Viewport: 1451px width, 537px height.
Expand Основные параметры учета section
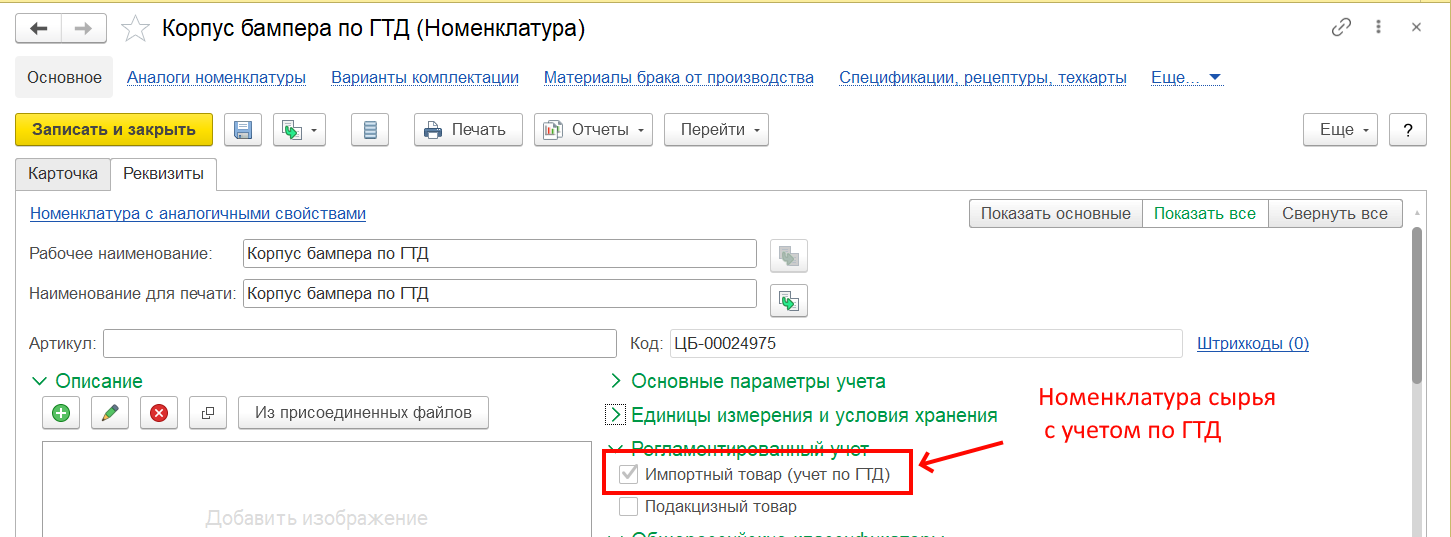[x=758, y=381]
